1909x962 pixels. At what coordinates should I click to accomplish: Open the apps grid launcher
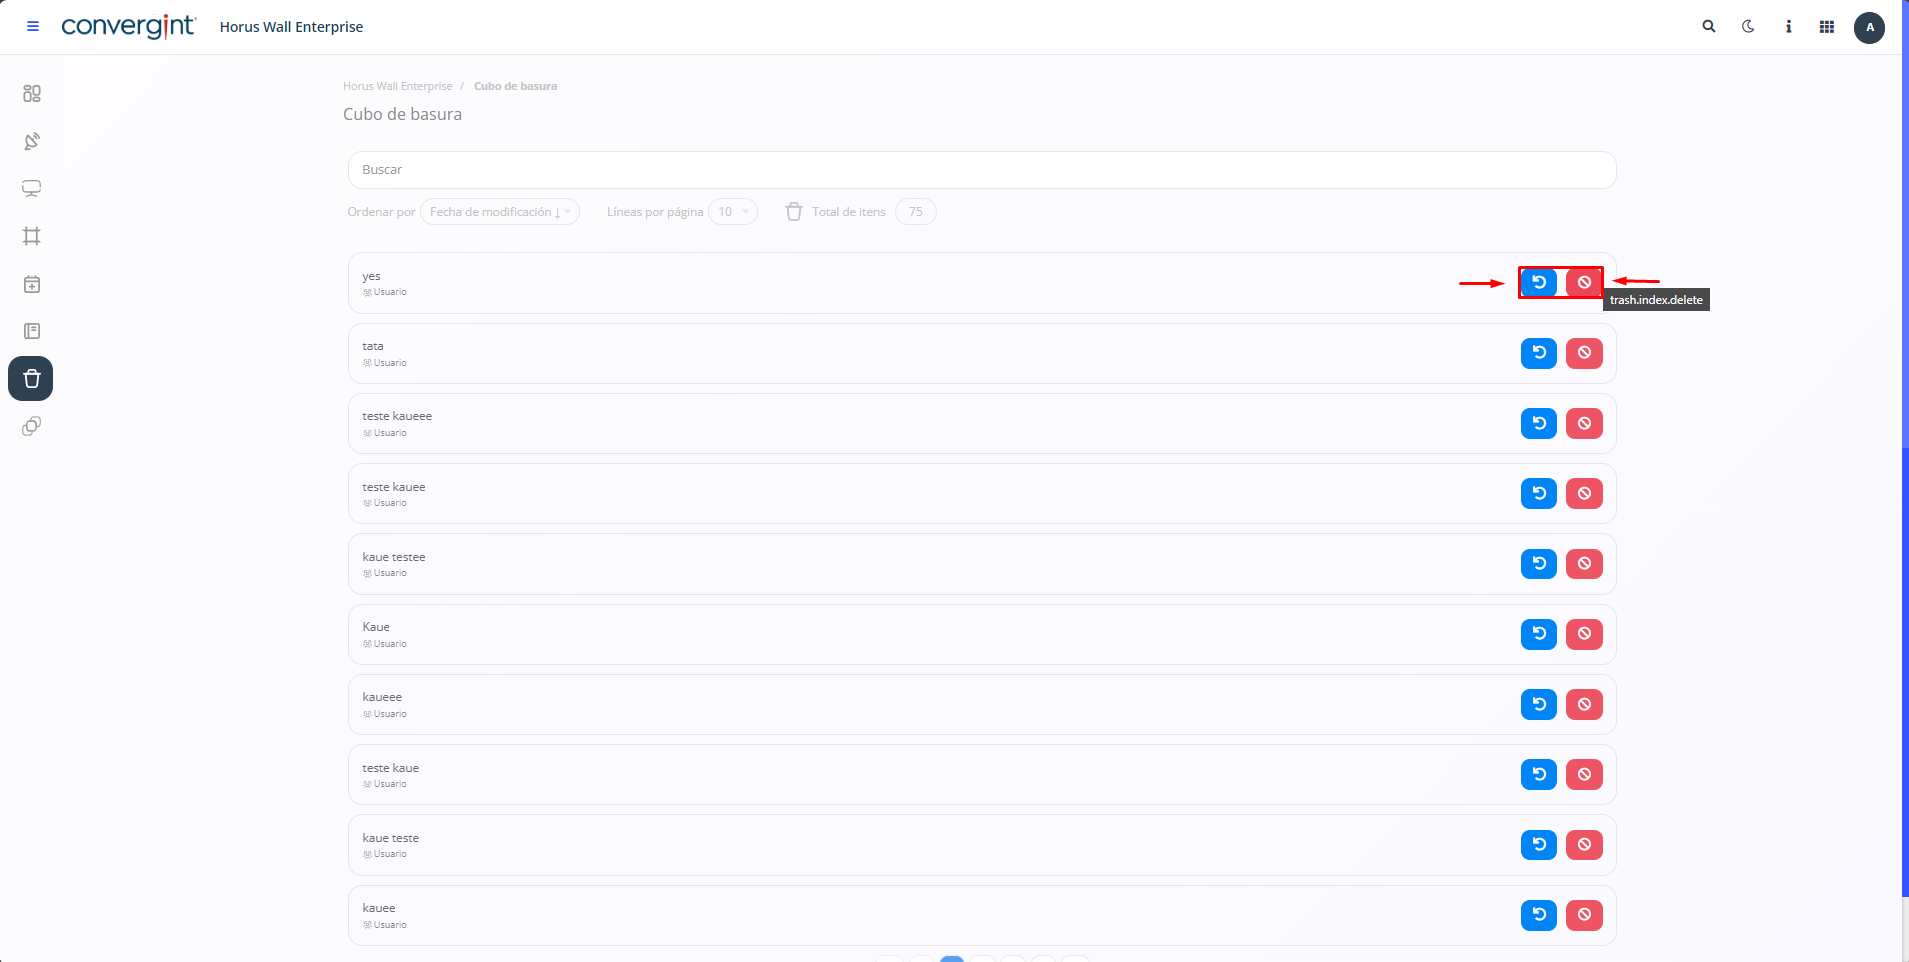coord(1827,27)
